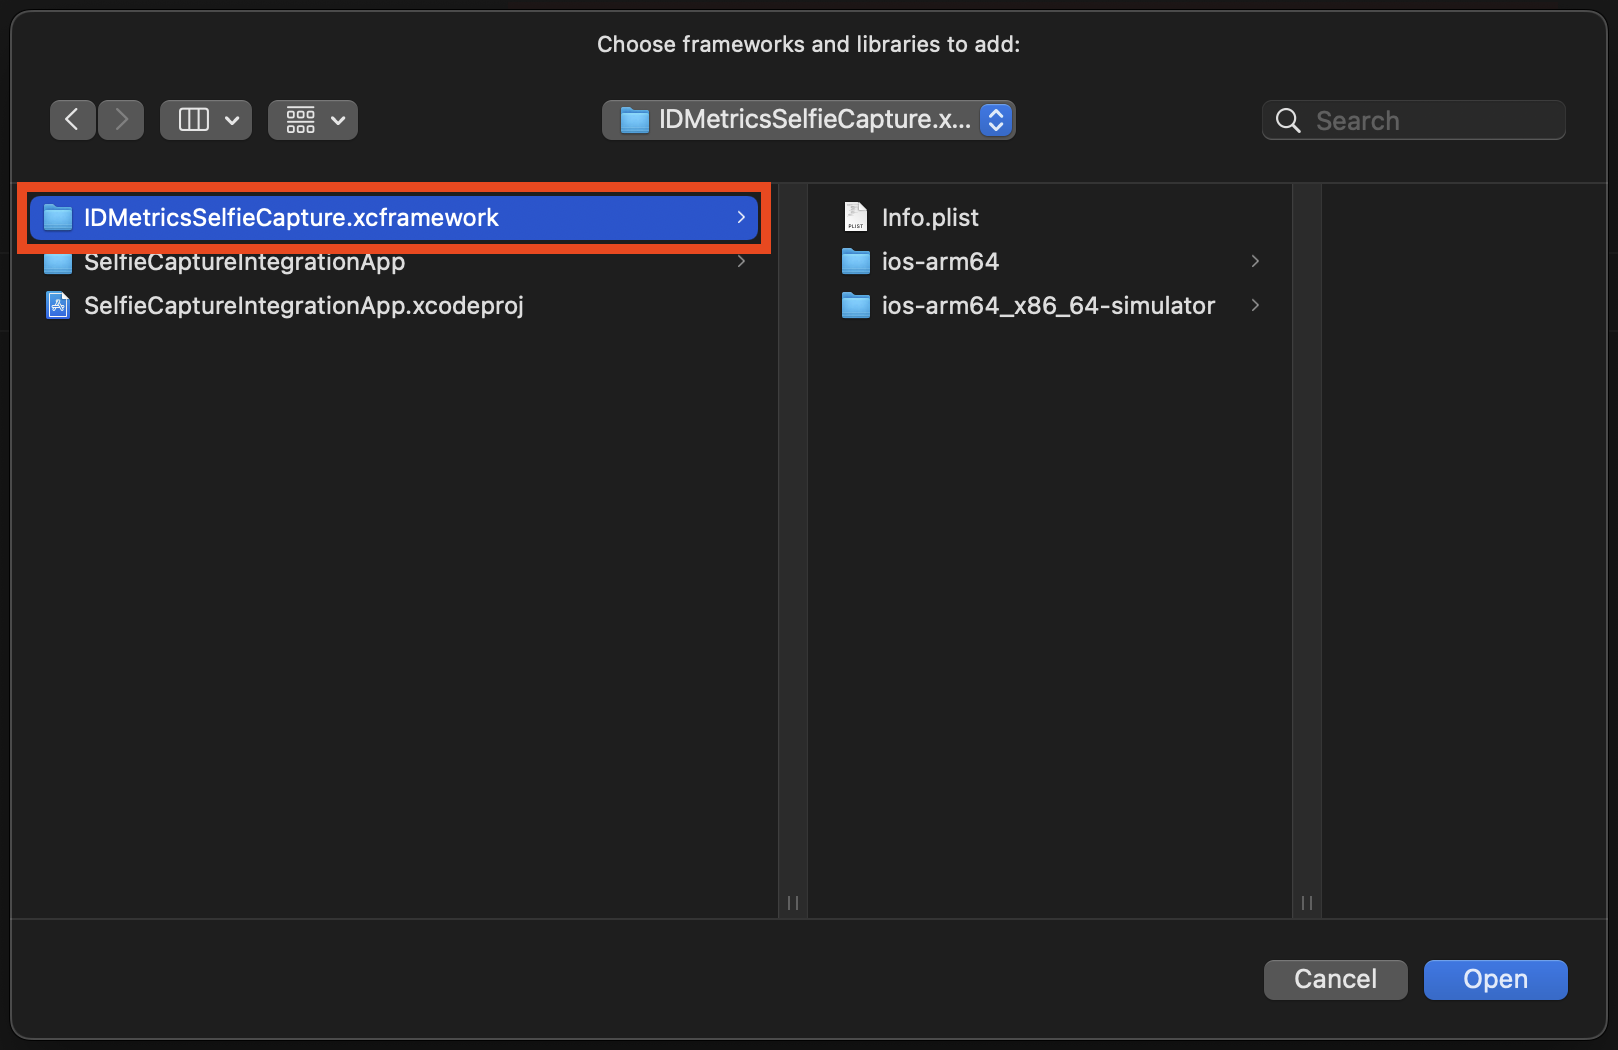Screen dimensions: 1618x1050
Task: Expand chevron of SelfieCaptureIntegrationApp folder
Action: 741,261
